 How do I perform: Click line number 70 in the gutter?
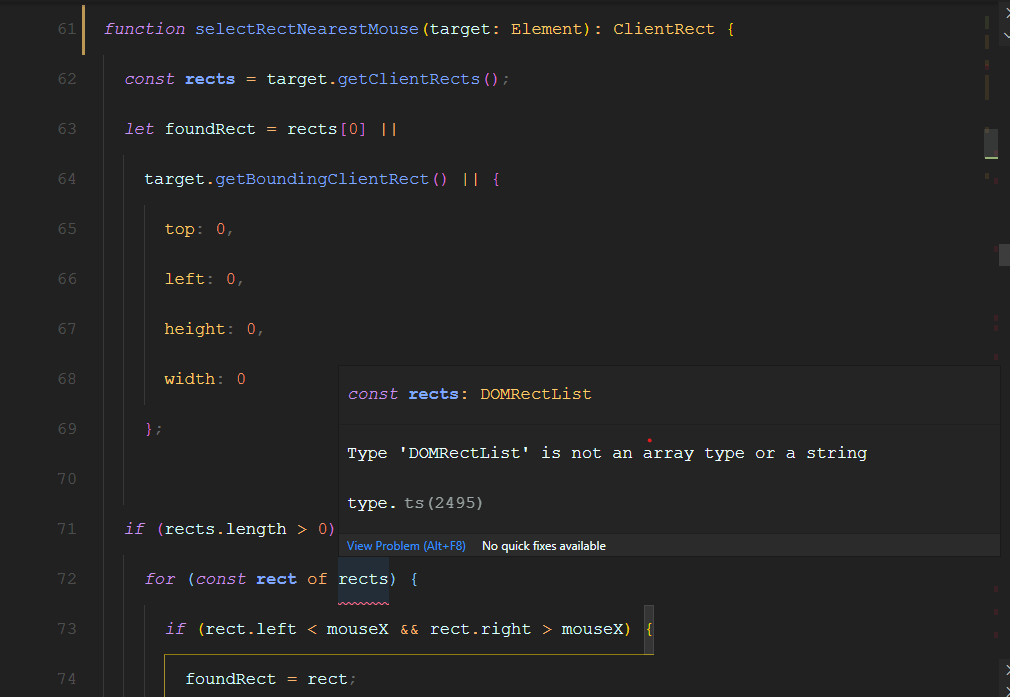click(67, 479)
